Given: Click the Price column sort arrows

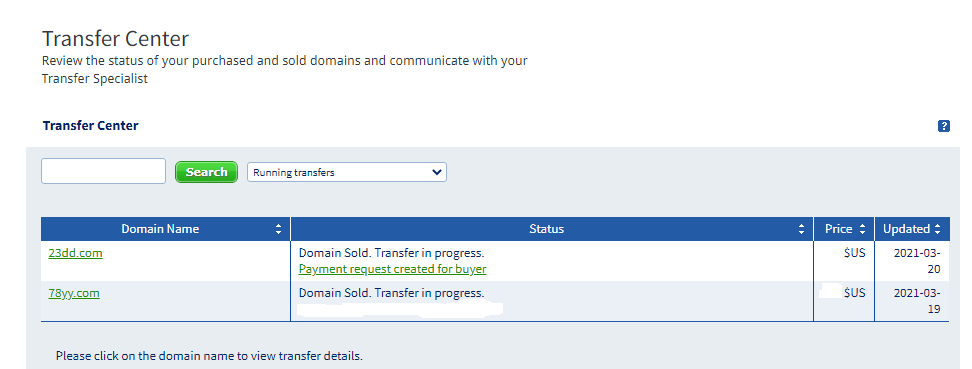Looking at the screenshot, I should pyautogui.click(x=862, y=229).
